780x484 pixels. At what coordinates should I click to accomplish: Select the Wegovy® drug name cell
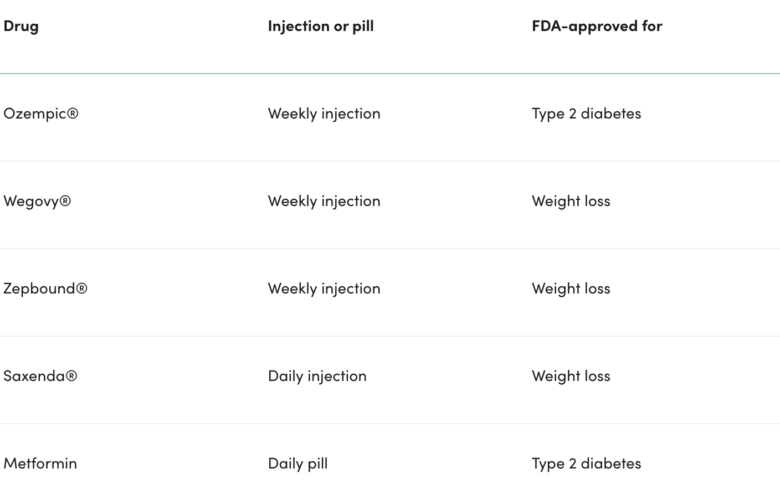click(x=37, y=201)
